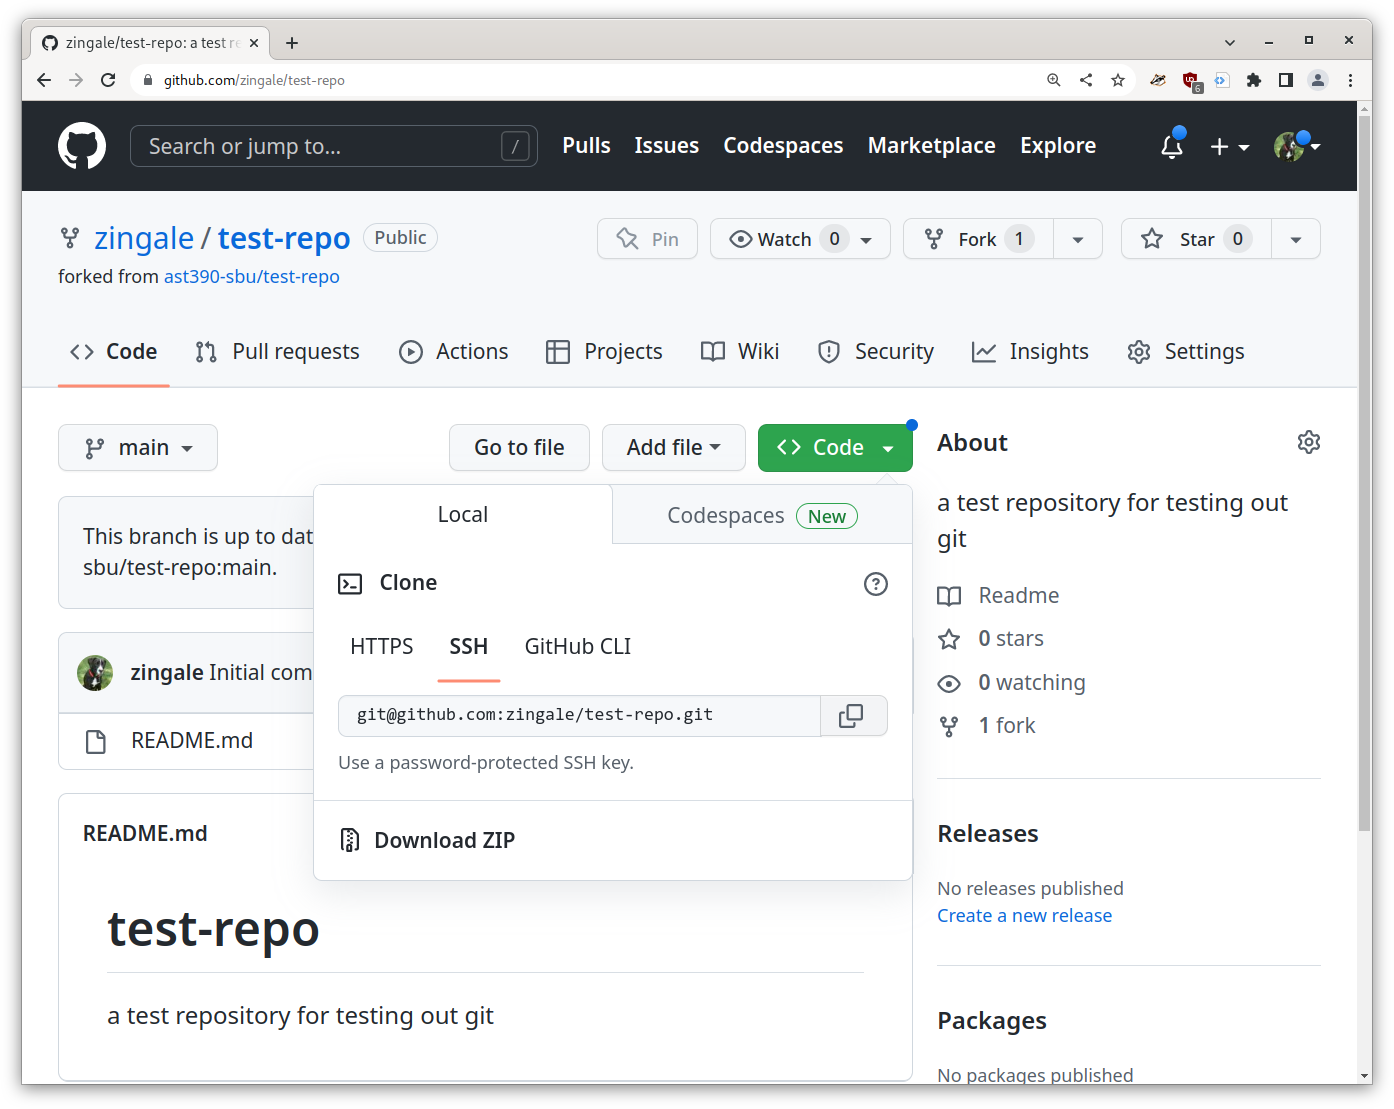1394x1109 pixels.
Task: Open the Create a new release link
Action: click(1024, 915)
